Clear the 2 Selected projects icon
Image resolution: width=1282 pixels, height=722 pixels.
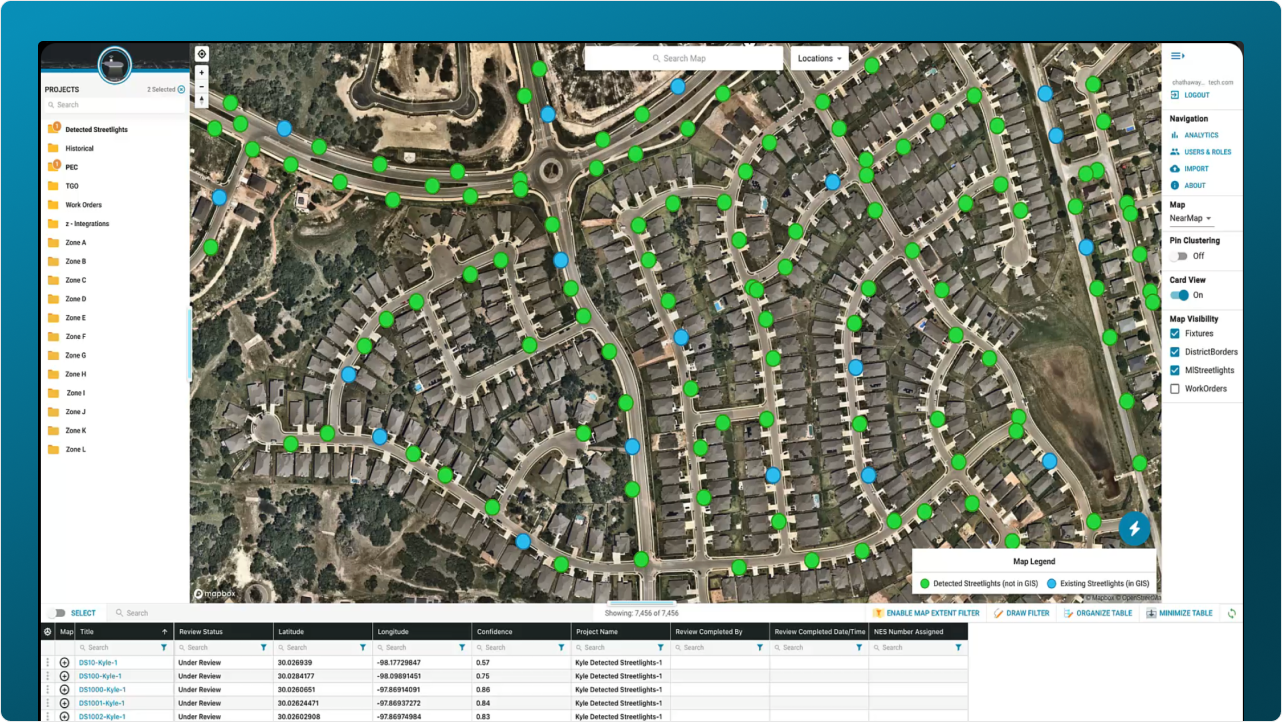pyautogui.click(x=181, y=90)
